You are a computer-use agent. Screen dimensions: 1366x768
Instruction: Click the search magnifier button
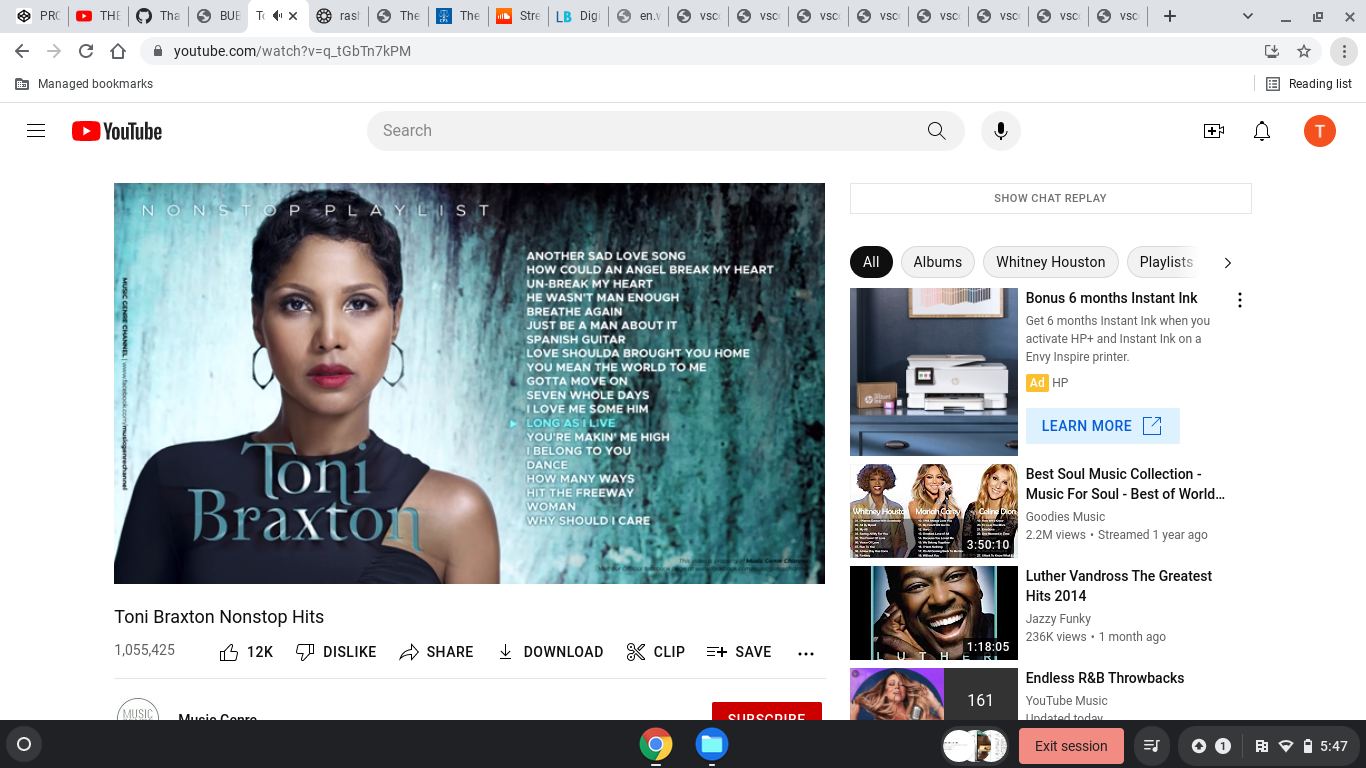936,131
